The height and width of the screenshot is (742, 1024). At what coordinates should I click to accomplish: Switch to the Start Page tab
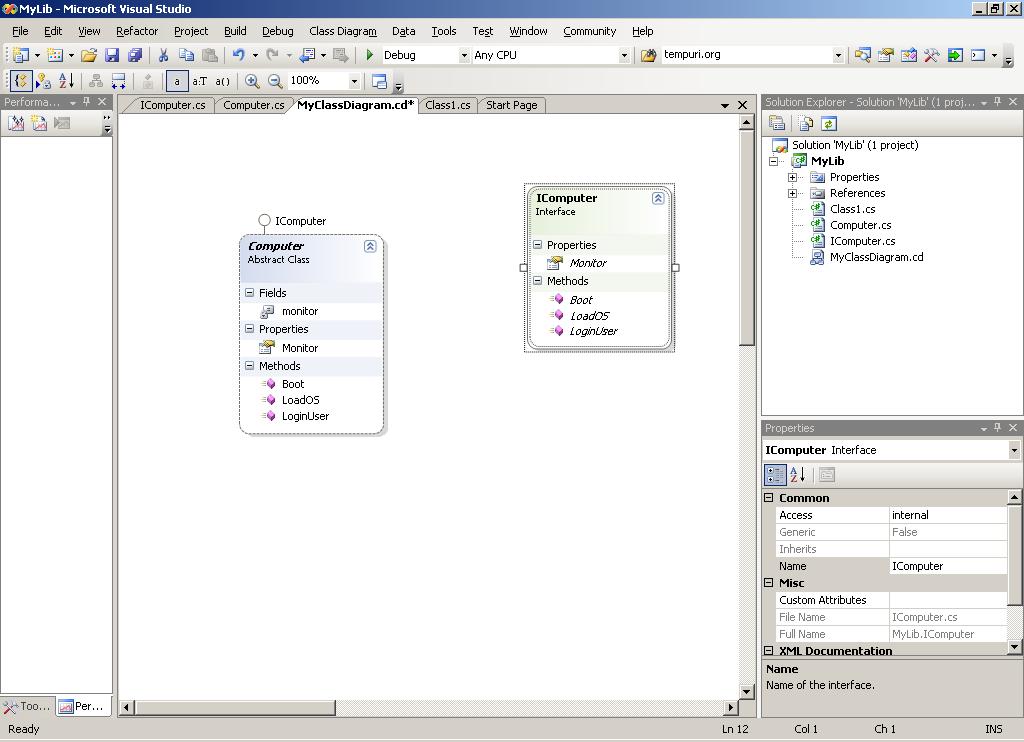511,105
